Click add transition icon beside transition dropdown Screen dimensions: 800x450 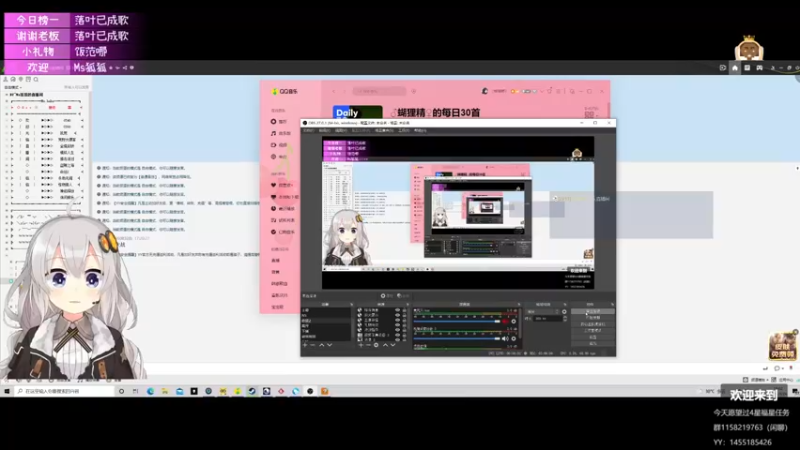(564, 312)
